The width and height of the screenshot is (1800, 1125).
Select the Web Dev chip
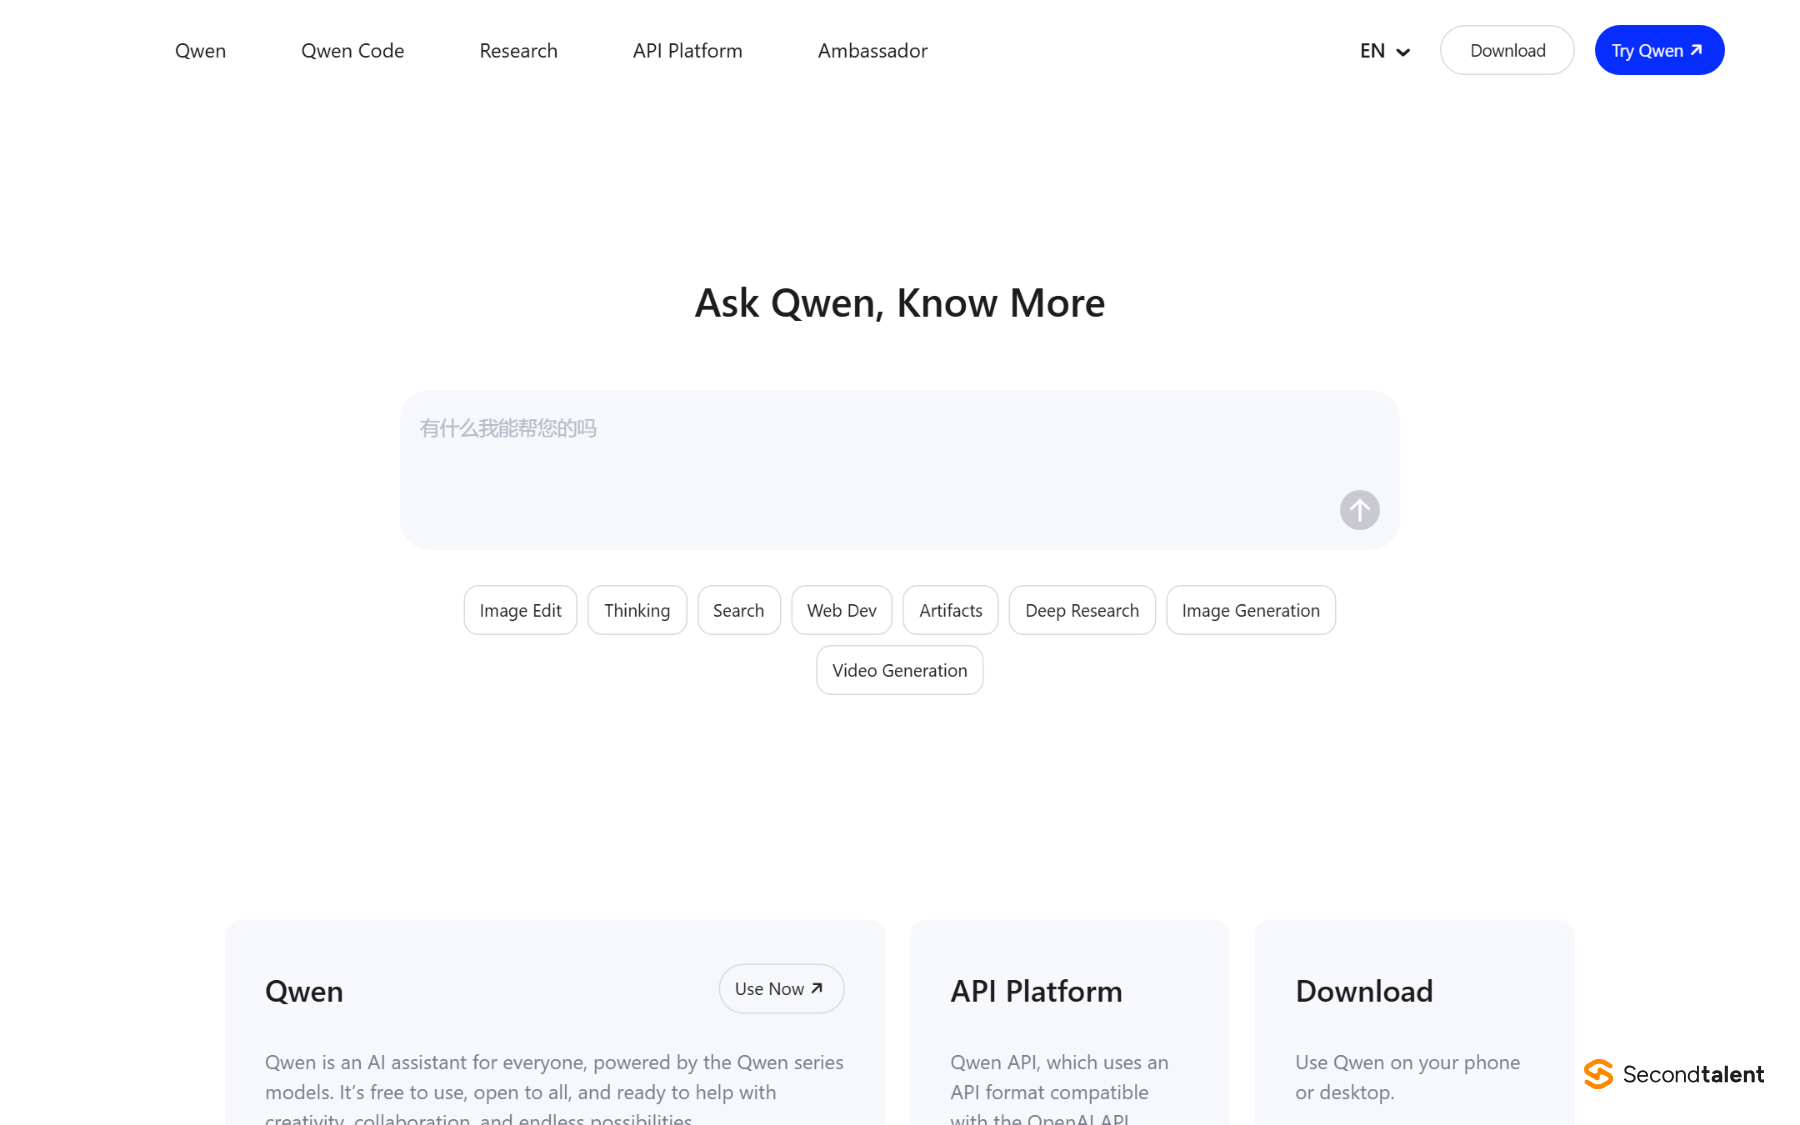click(841, 610)
